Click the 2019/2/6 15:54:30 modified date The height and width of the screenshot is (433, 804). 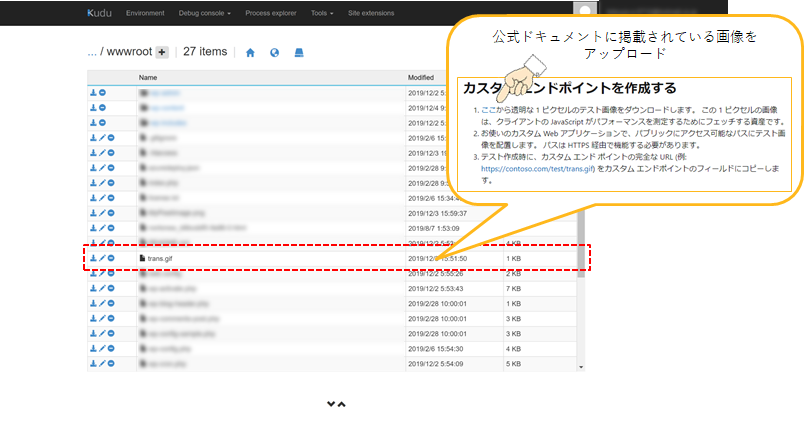click(x=435, y=349)
